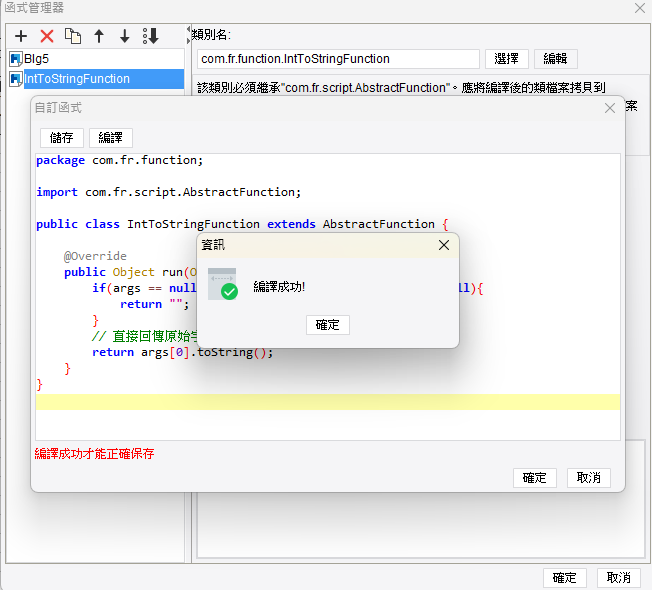Image resolution: width=652 pixels, height=590 pixels.
Task: Click the red 編譯成功才能正確保存 hint text
Action: click(x=94, y=454)
